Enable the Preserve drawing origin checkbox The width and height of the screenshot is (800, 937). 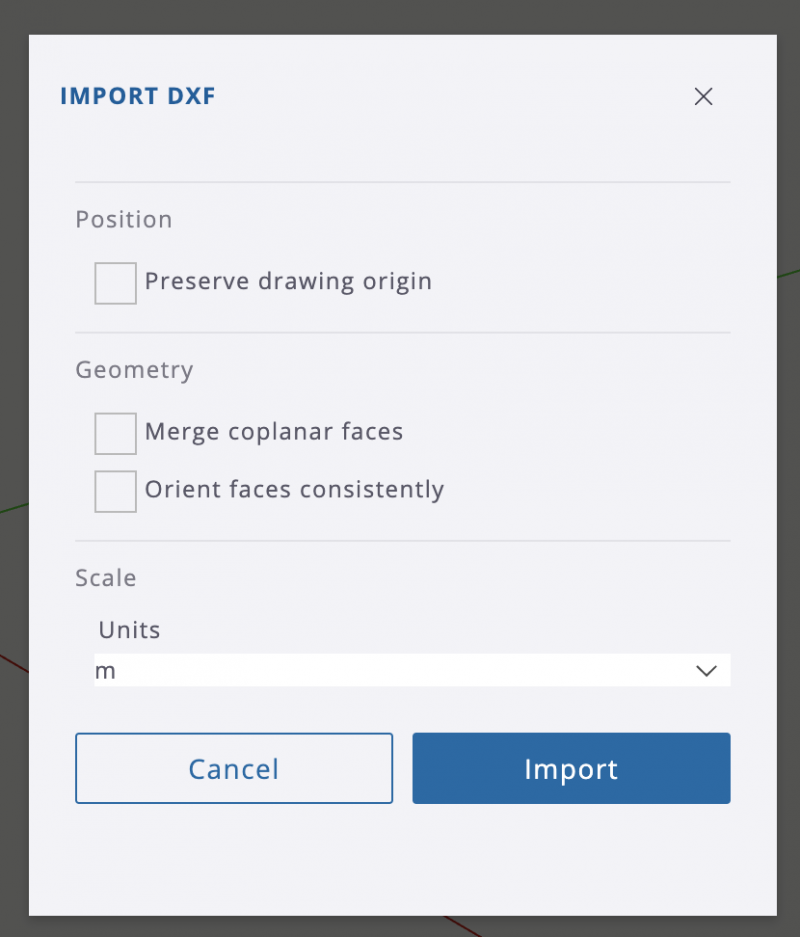point(116,283)
